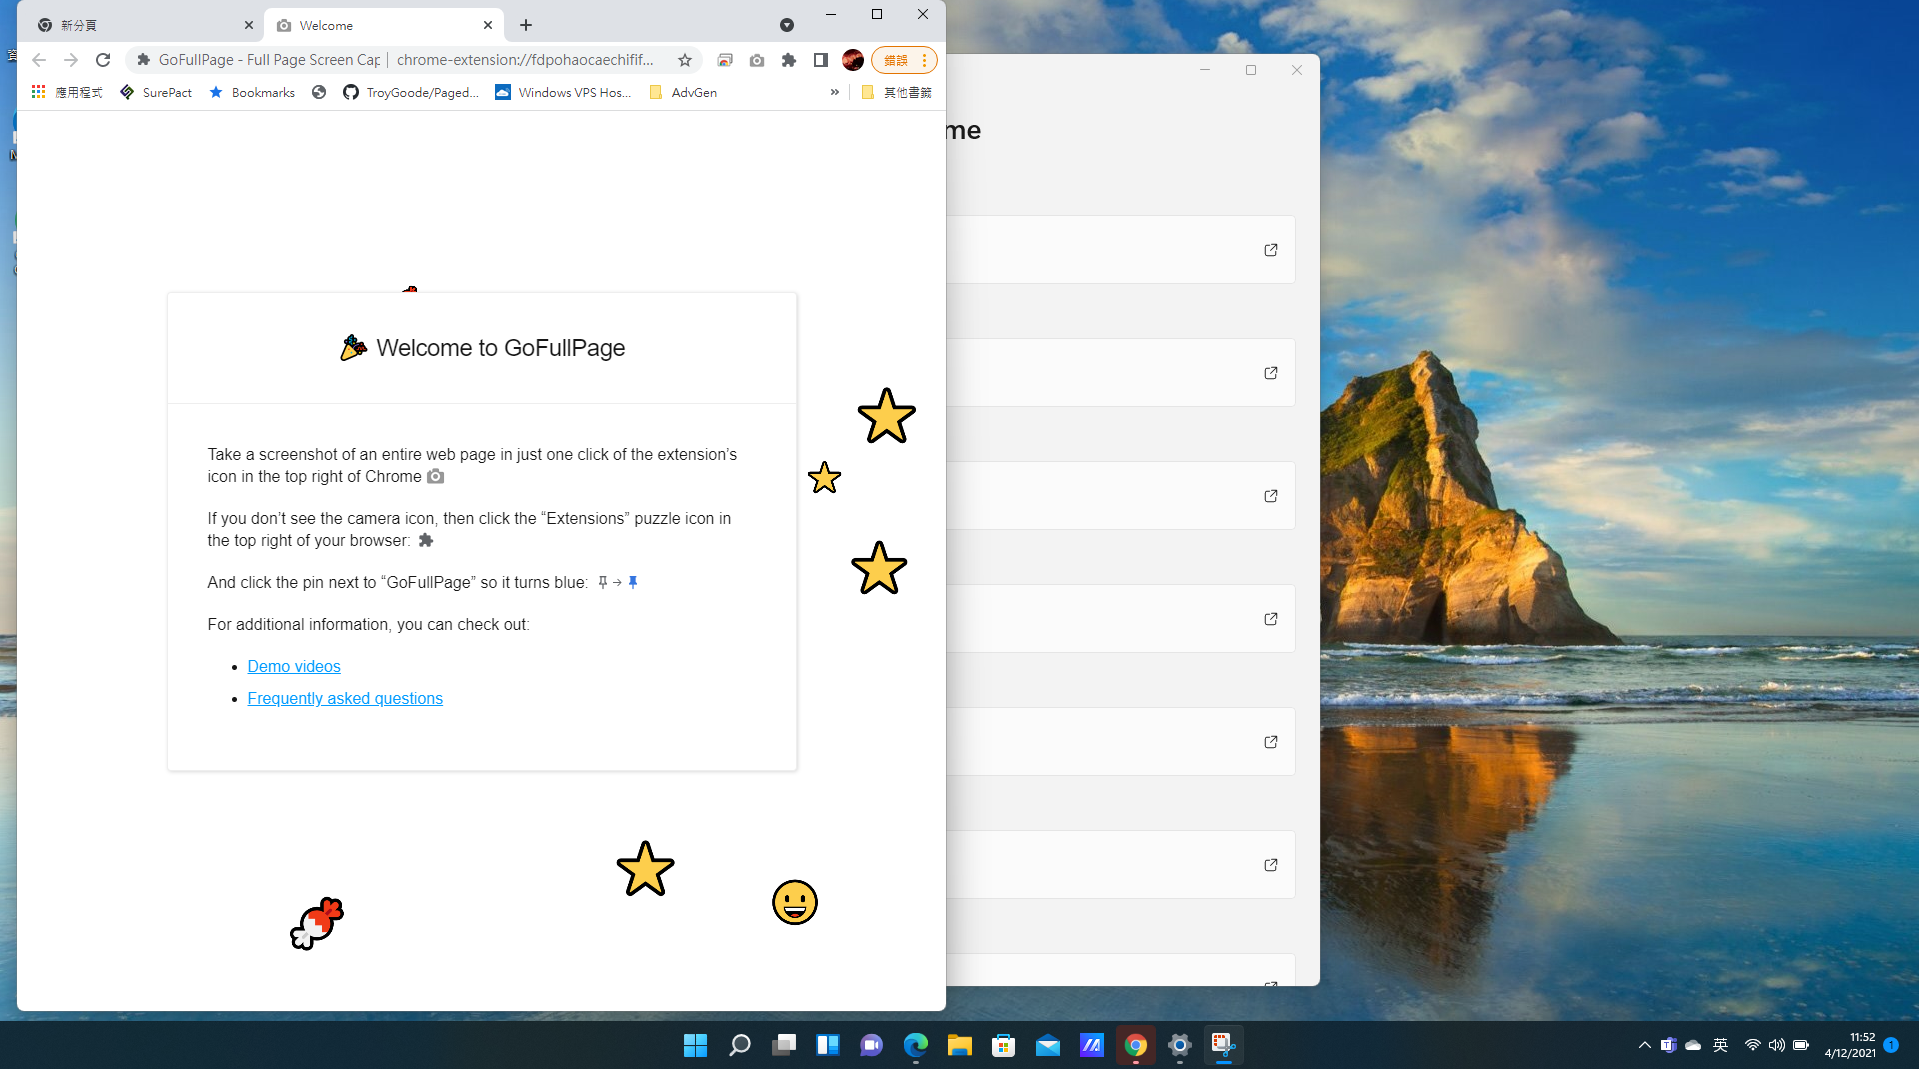Viewport: 1919px width, 1069px height.
Task: Open the Widgets panel on taskbar
Action: [x=827, y=1045]
